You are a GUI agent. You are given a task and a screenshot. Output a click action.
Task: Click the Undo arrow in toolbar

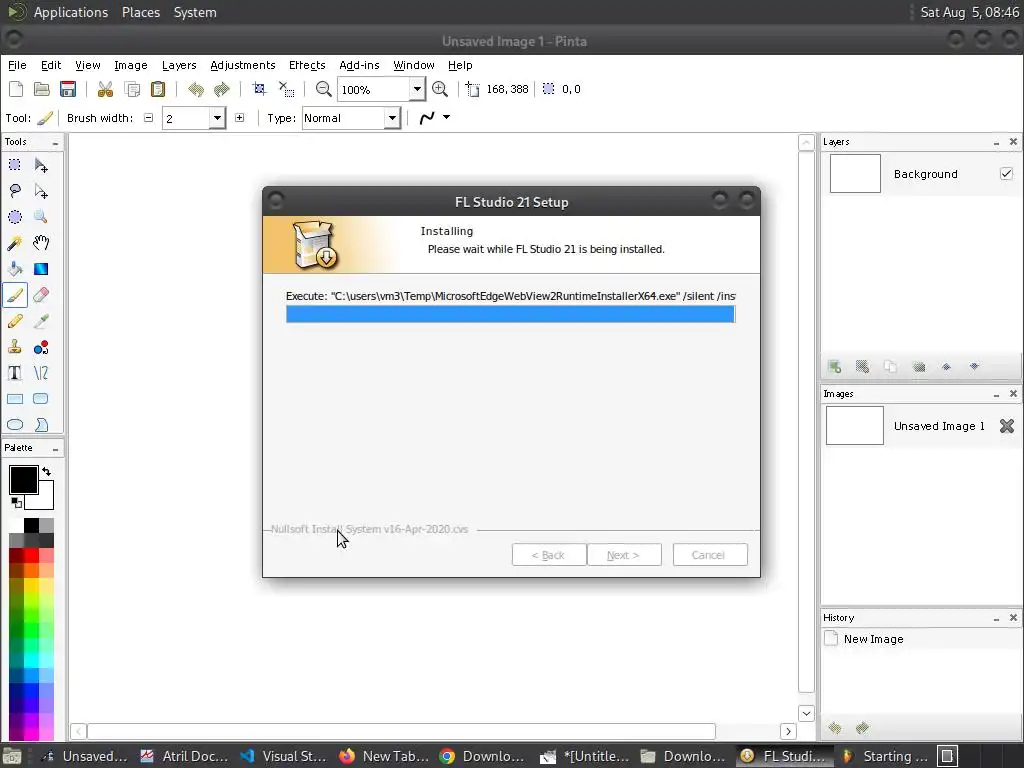click(196, 89)
